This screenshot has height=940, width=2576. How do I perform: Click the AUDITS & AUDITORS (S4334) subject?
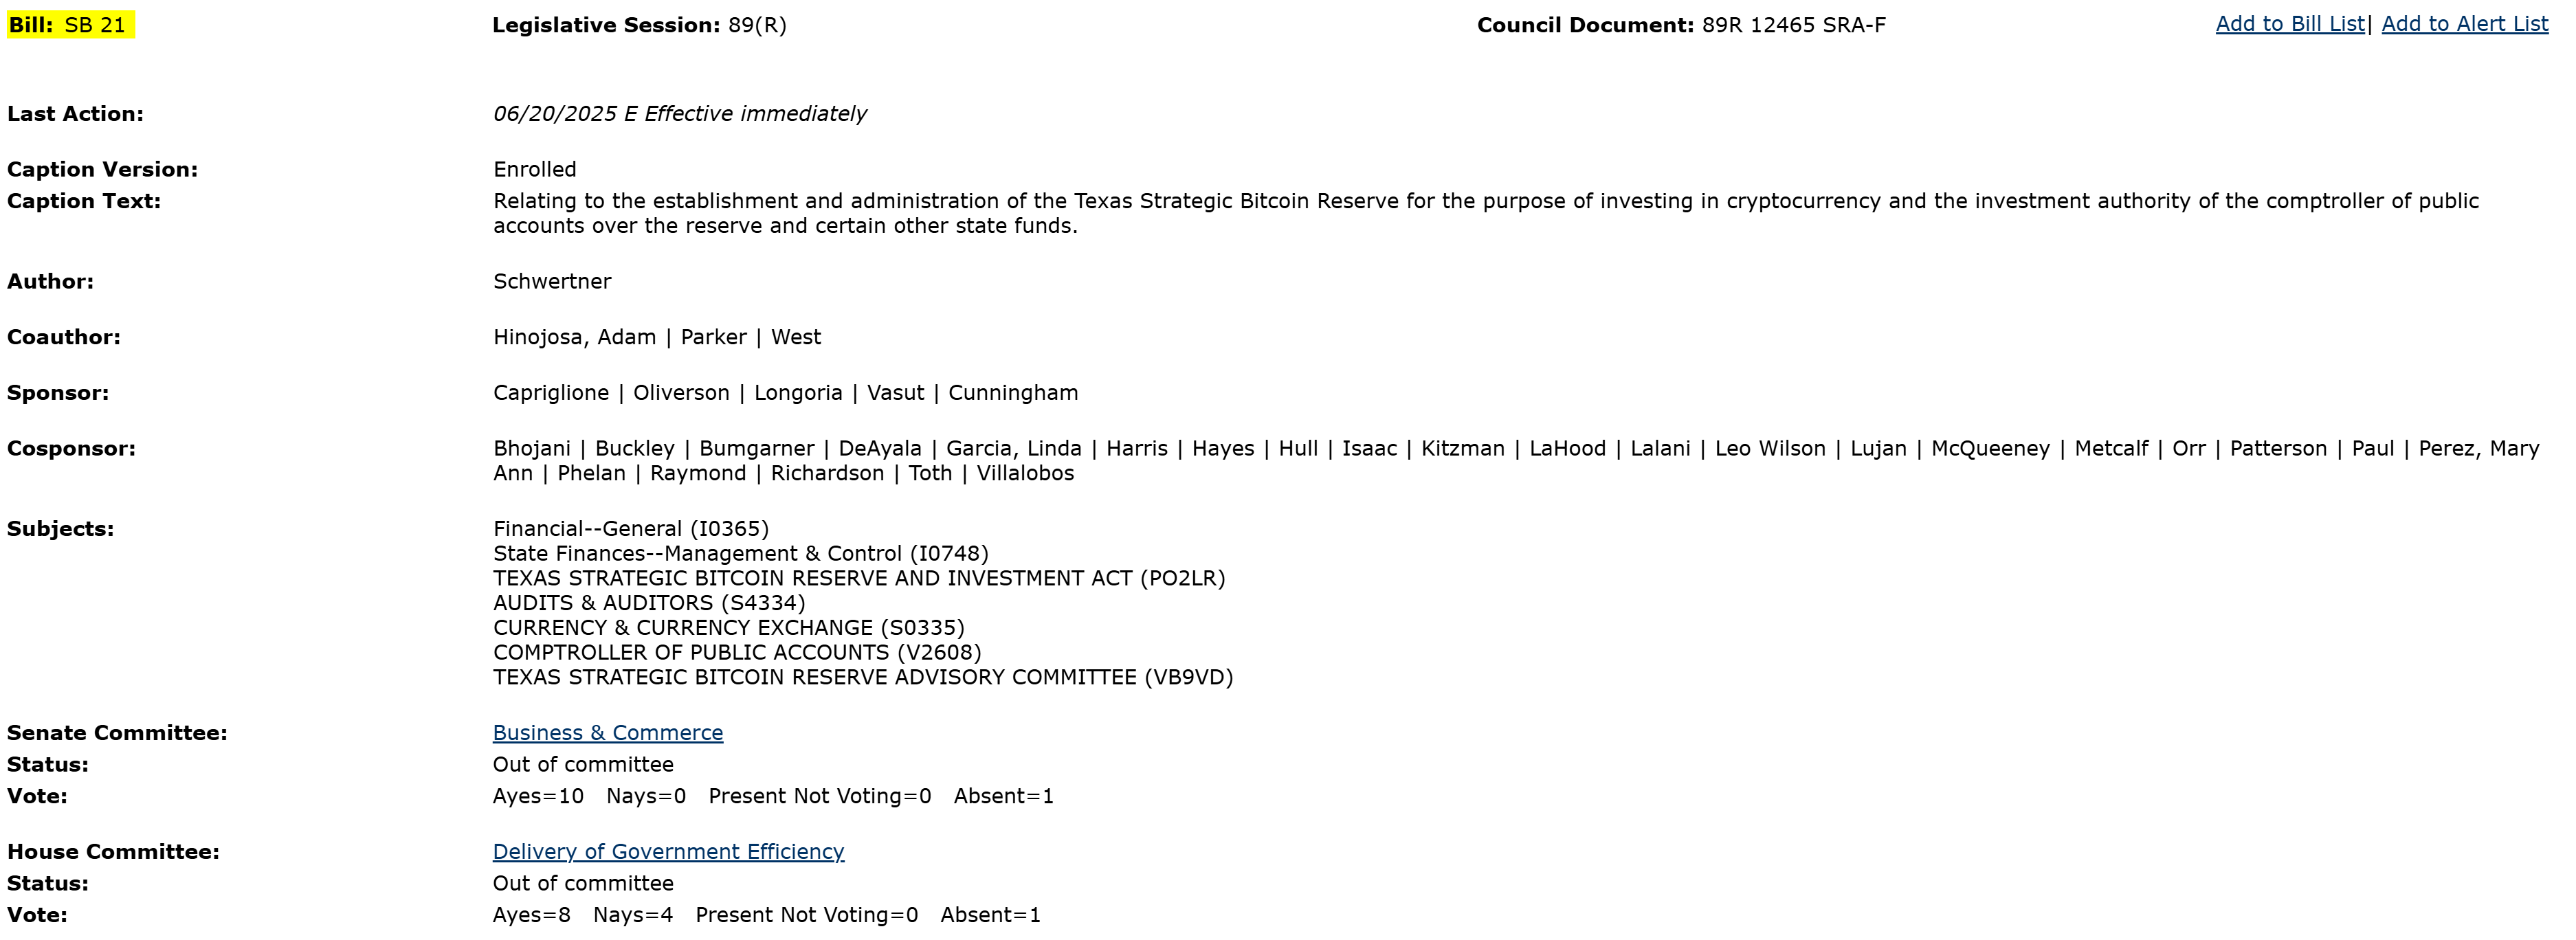(649, 603)
